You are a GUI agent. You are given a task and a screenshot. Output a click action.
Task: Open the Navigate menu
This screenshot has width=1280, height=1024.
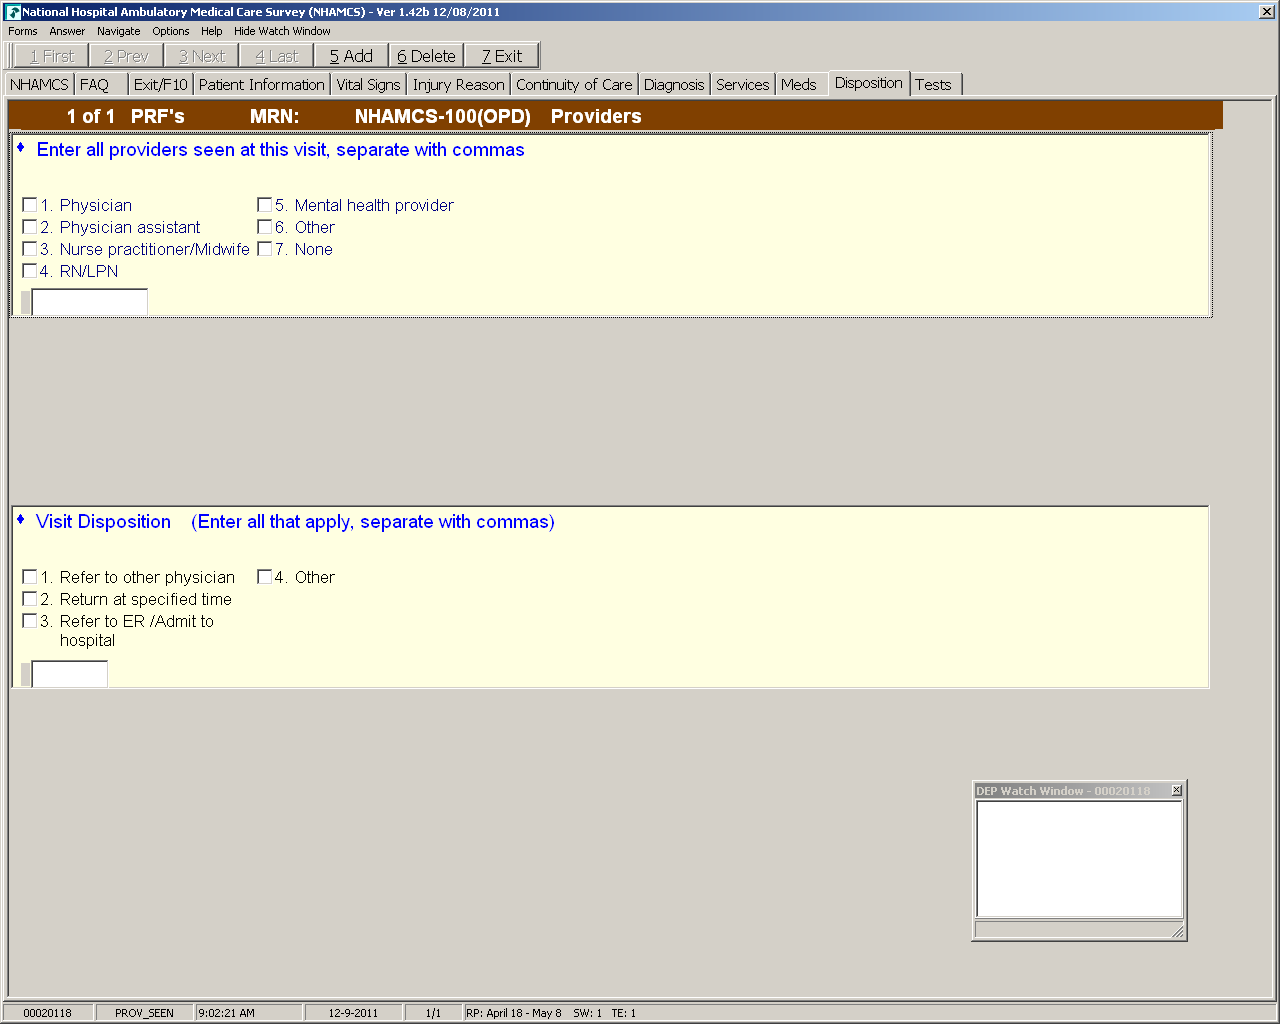click(x=119, y=31)
